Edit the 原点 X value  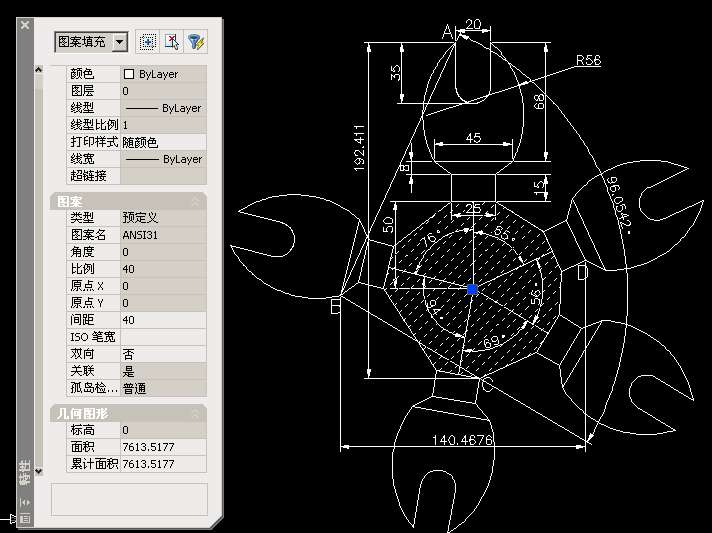(163, 286)
